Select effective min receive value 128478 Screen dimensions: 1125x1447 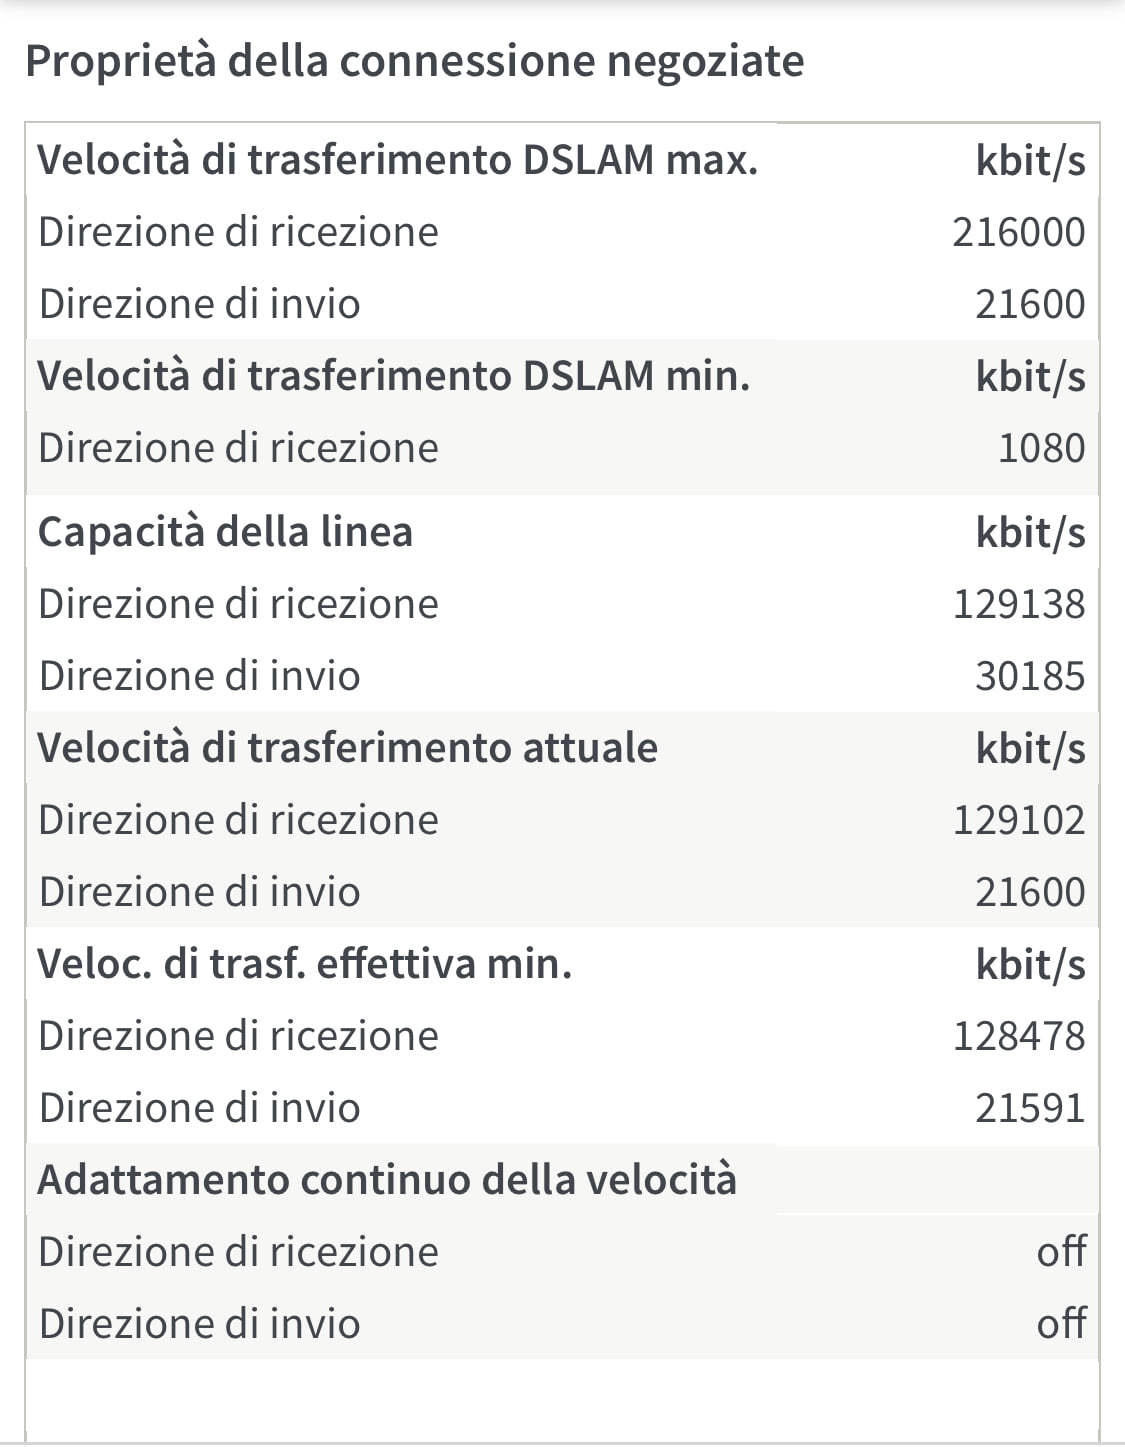click(1018, 1036)
